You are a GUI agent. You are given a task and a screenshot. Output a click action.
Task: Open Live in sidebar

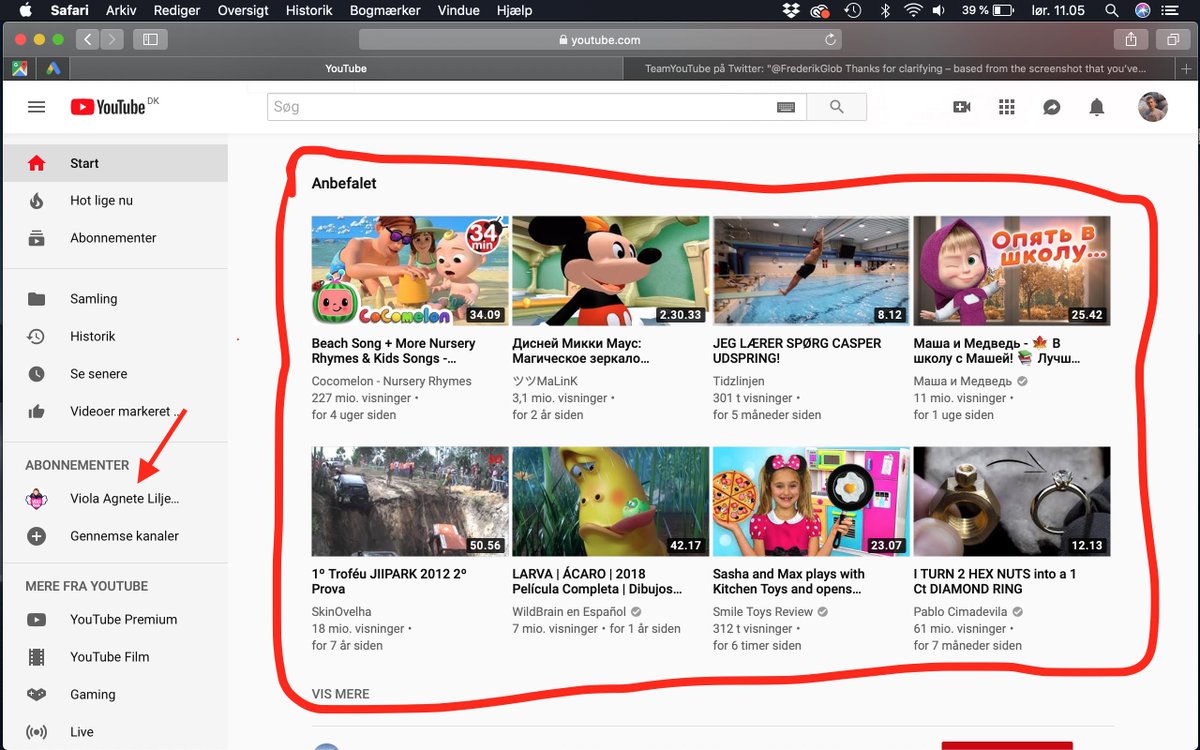click(115, 732)
